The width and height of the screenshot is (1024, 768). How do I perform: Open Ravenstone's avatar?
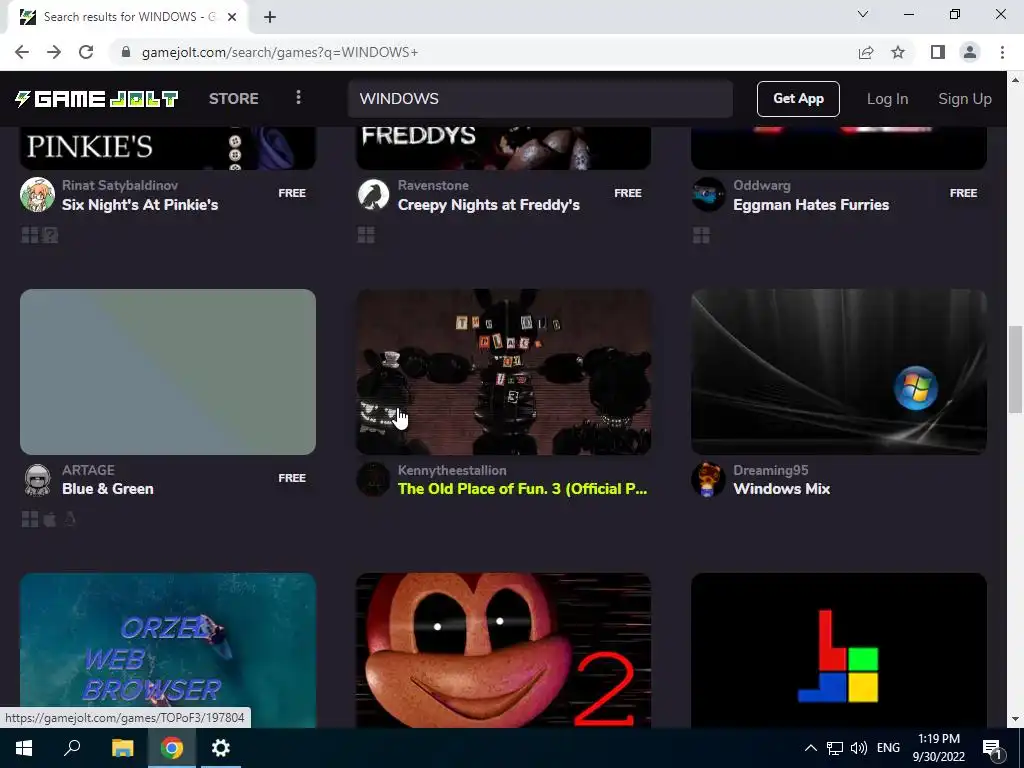click(x=374, y=195)
